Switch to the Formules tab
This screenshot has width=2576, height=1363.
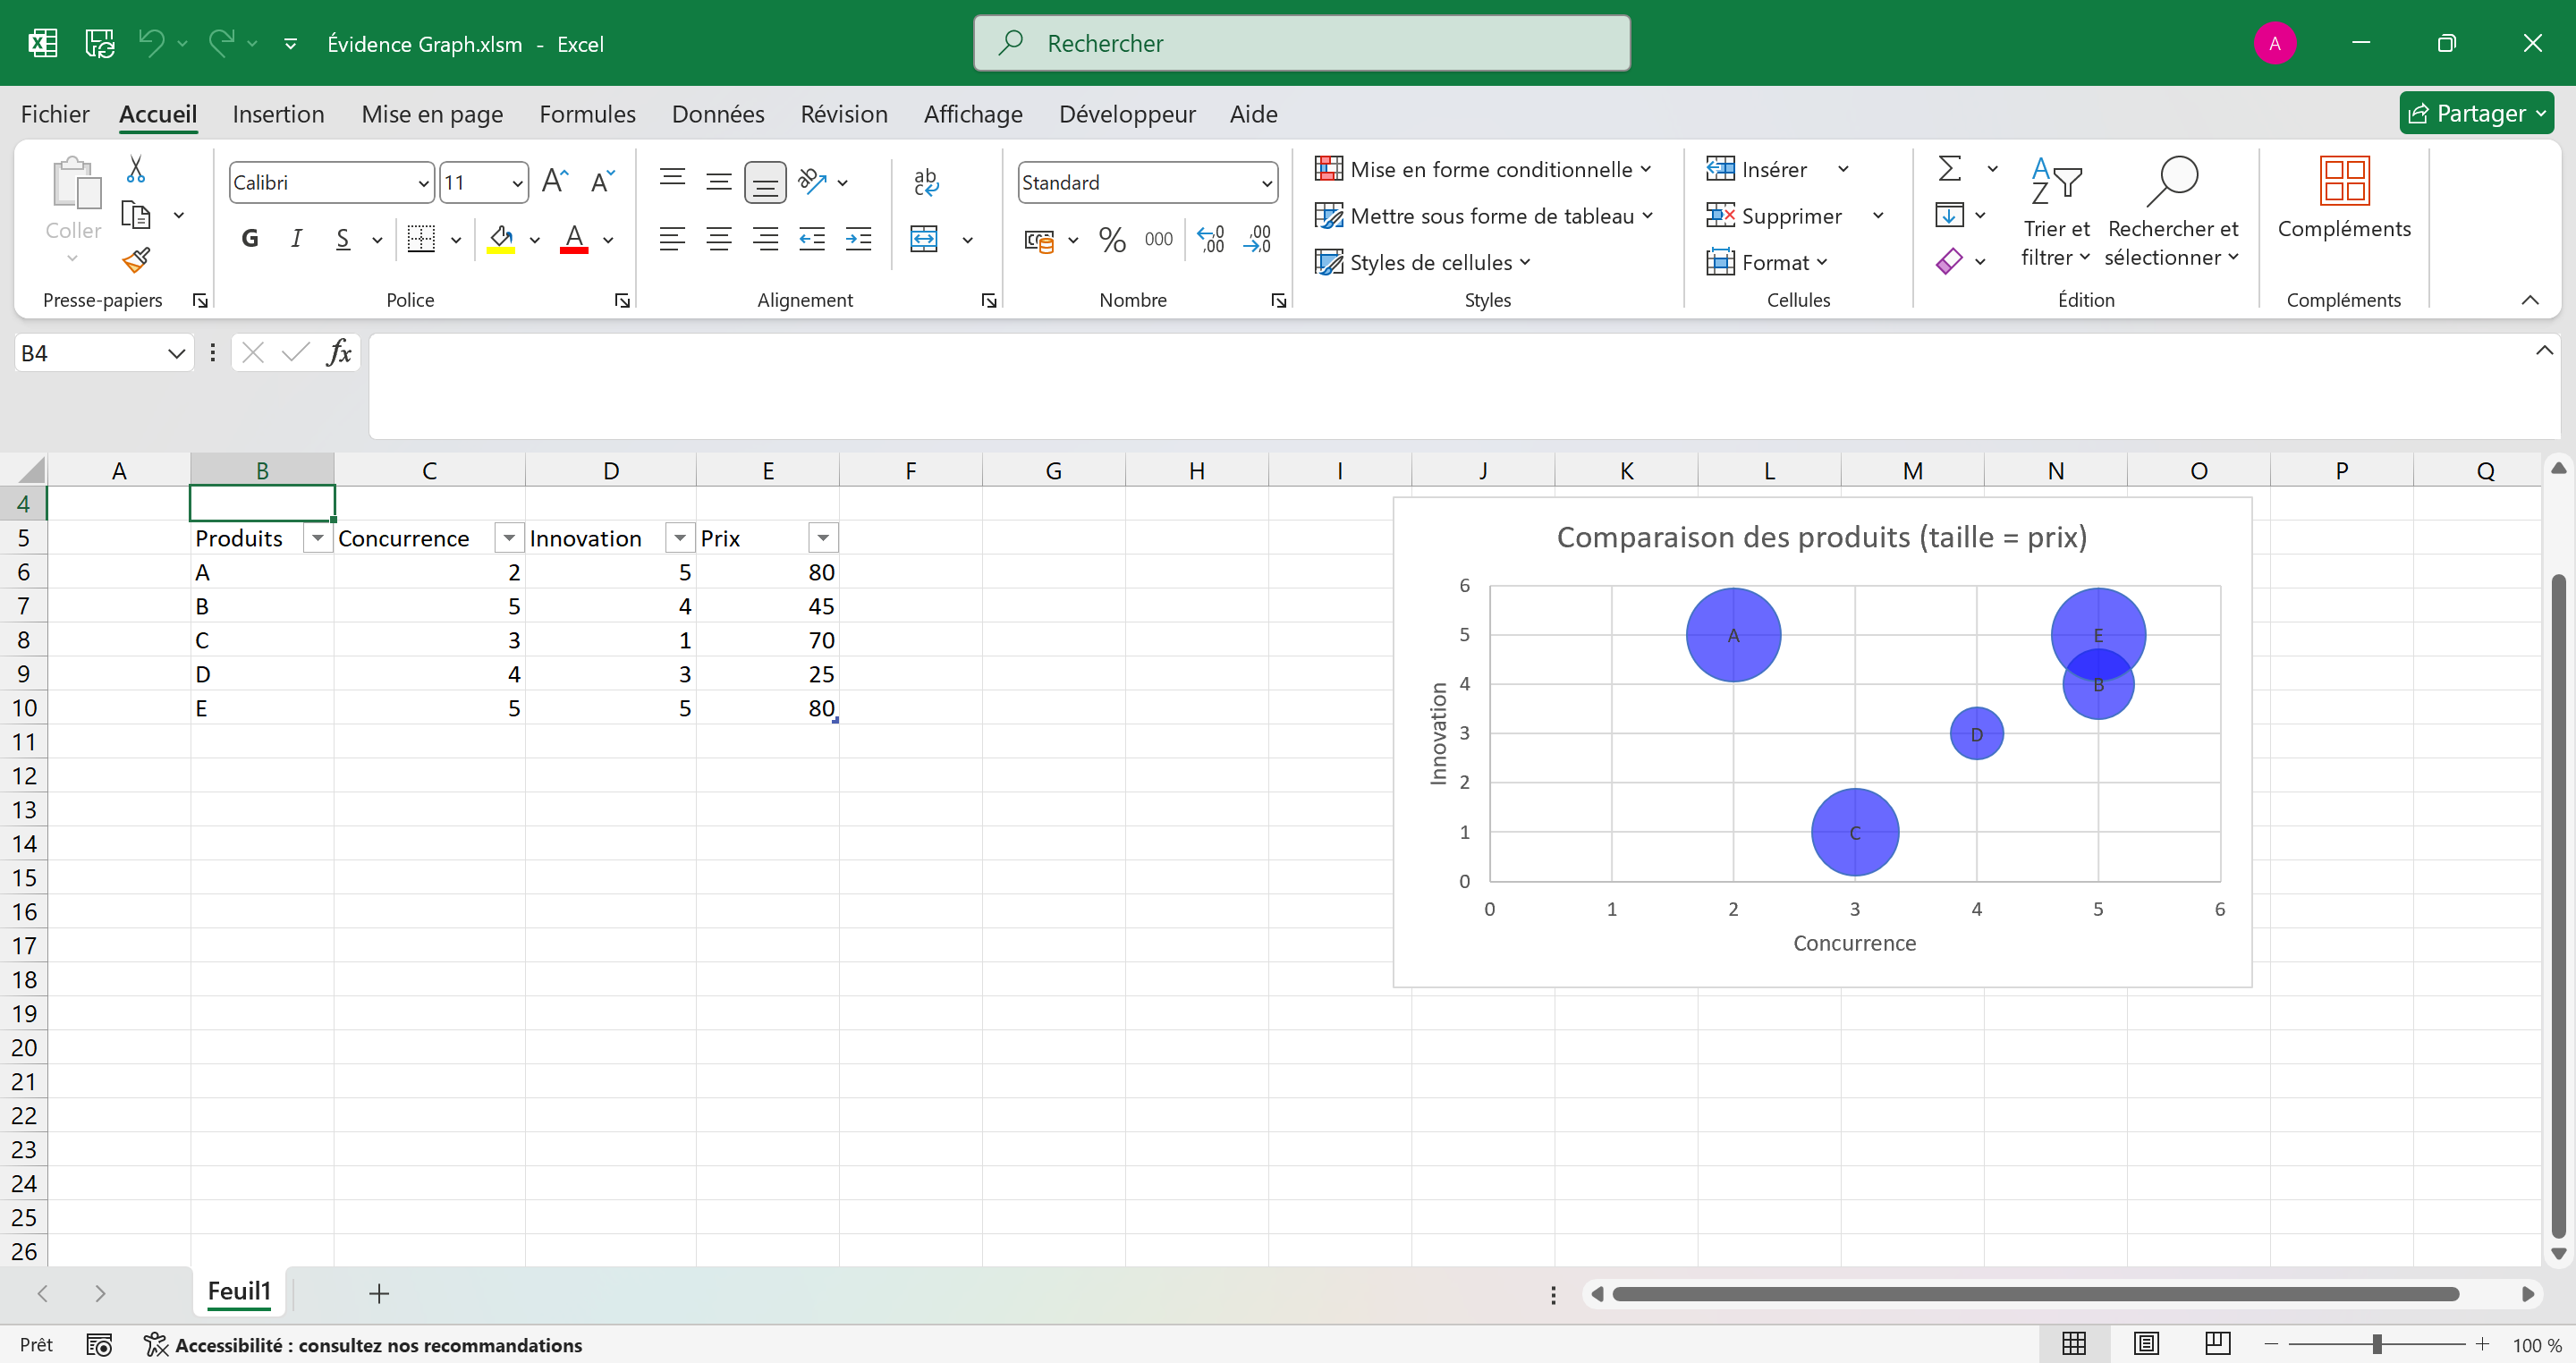pos(587,114)
